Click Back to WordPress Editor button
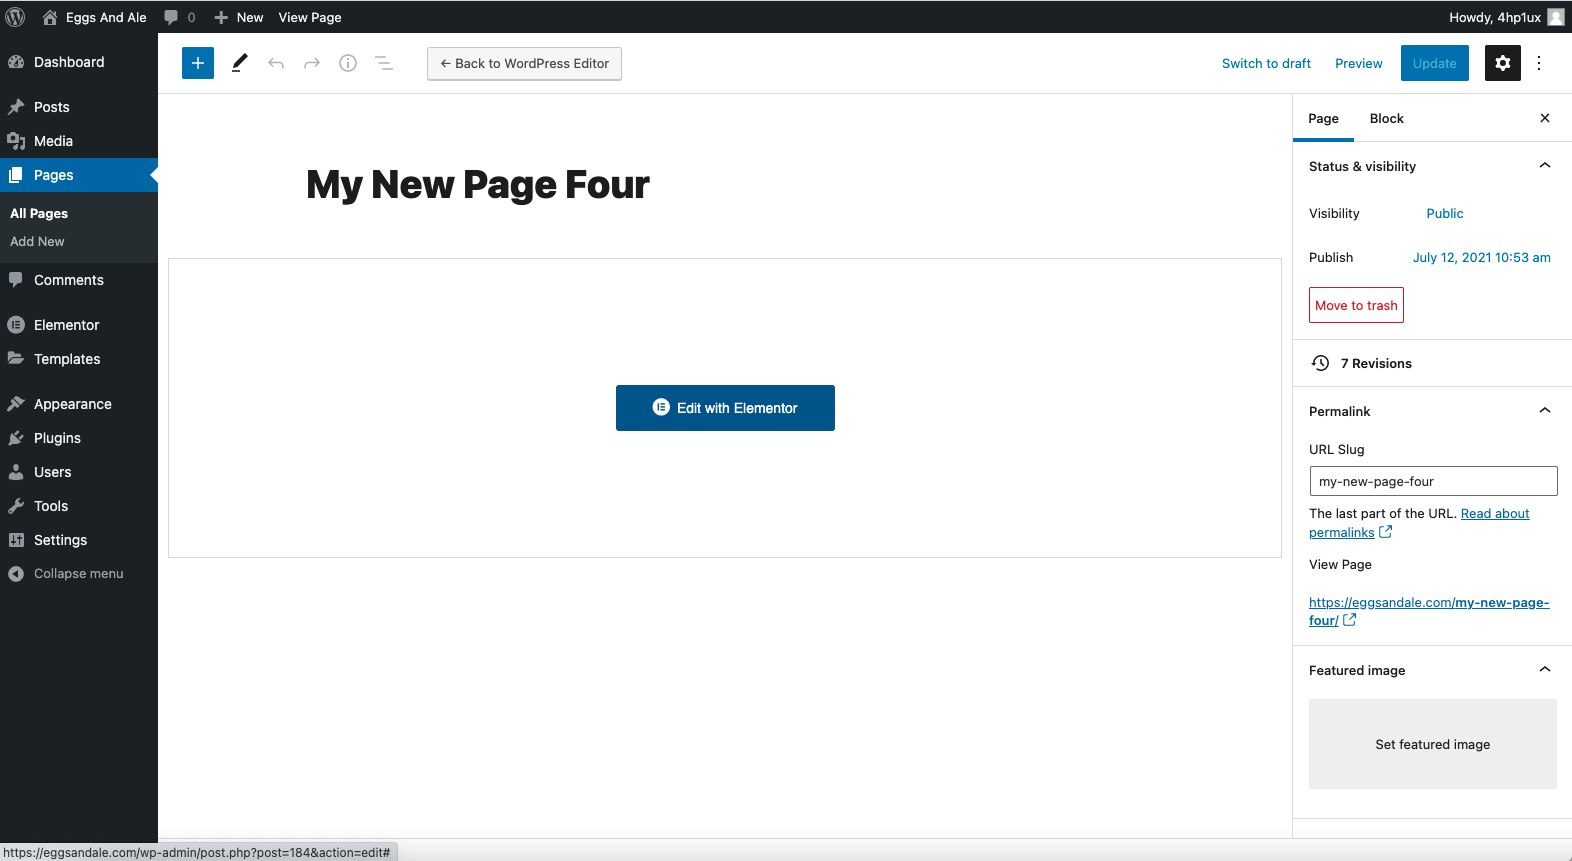This screenshot has height=861, width=1572. [524, 63]
